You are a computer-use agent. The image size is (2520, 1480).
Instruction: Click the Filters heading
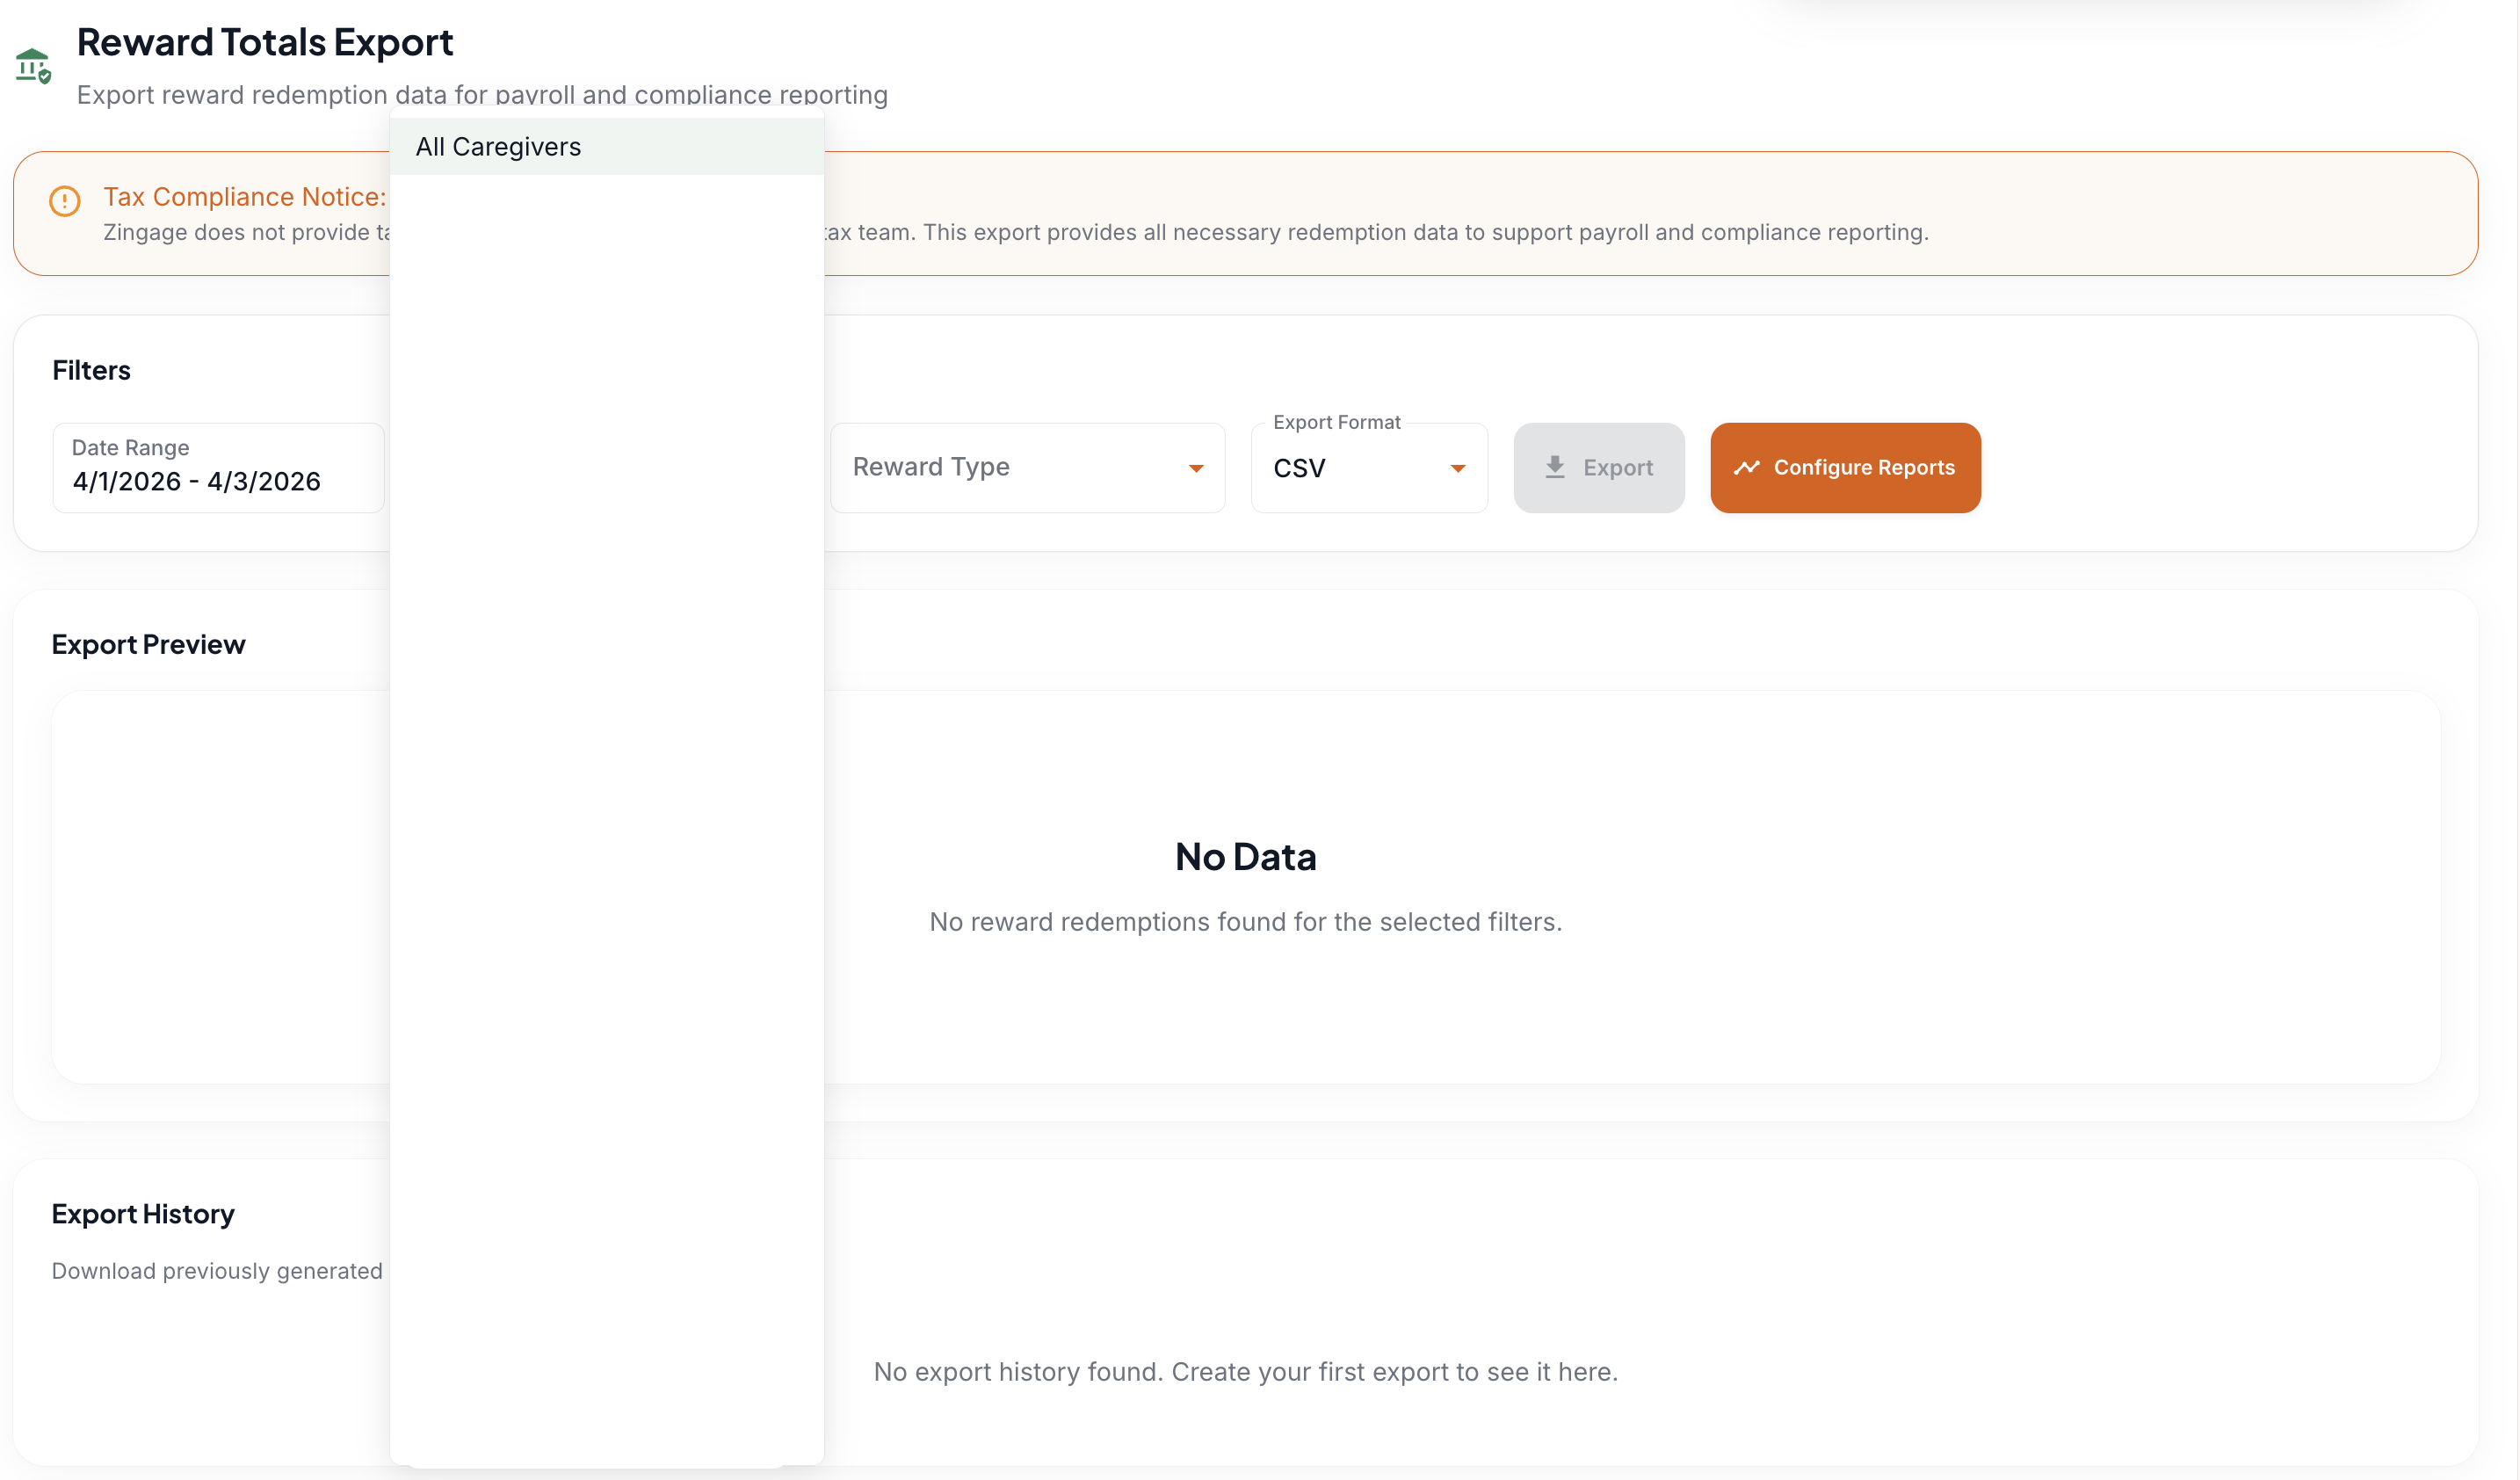[x=91, y=370]
